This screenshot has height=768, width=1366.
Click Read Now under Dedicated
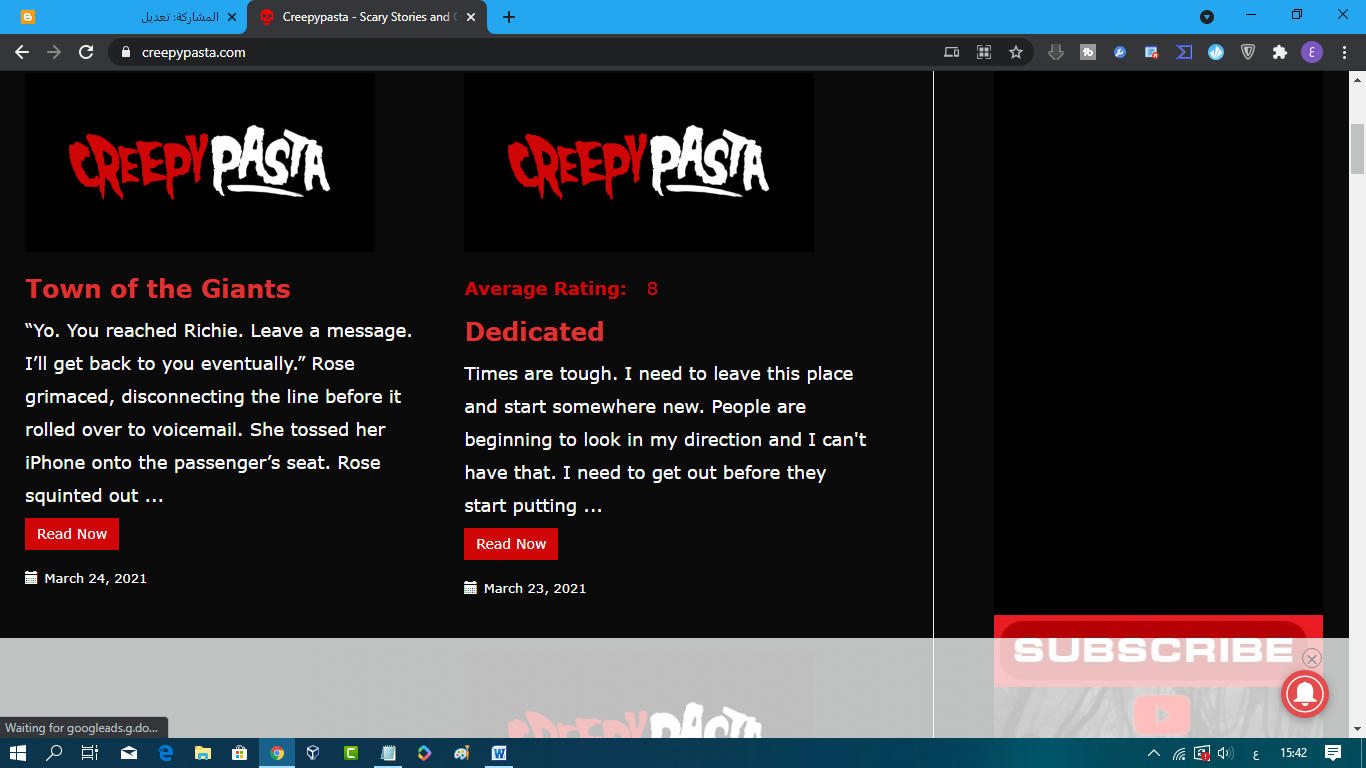[x=511, y=544]
